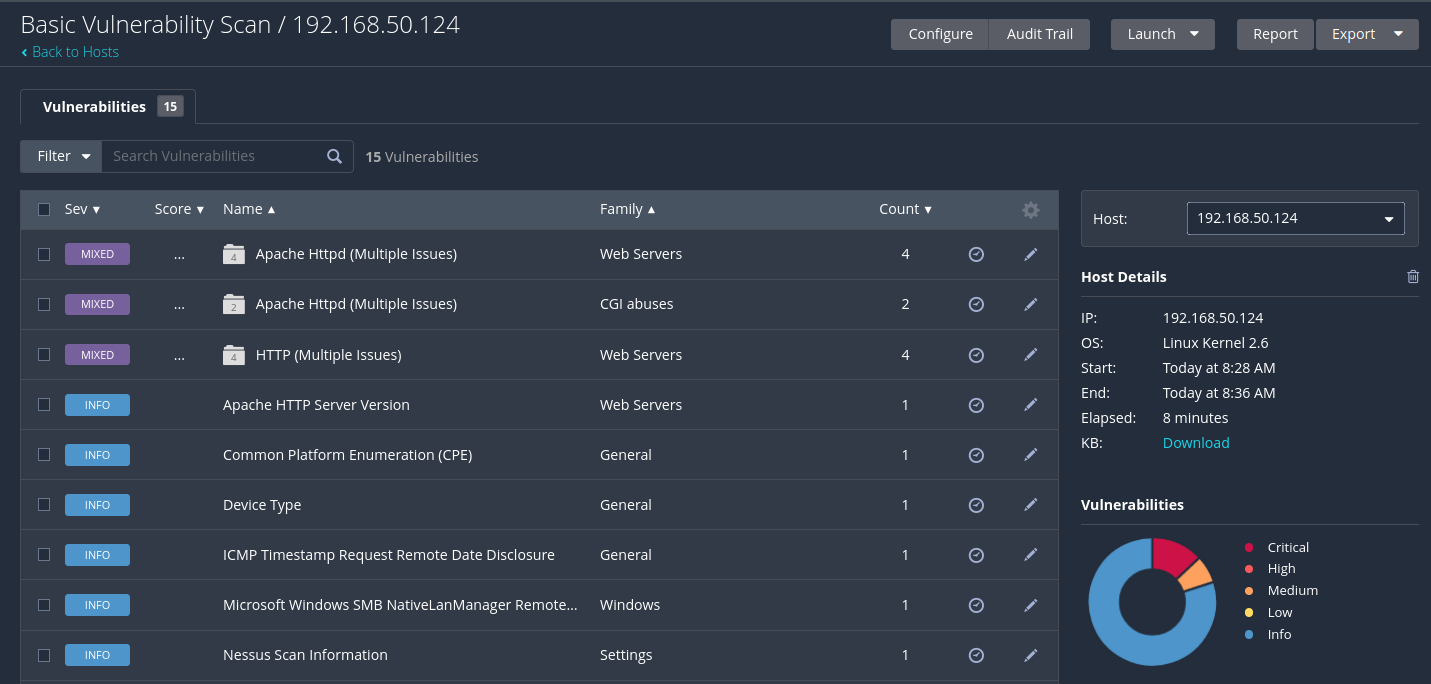Click the table settings gear icon
The image size is (1431, 684).
tap(1031, 210)
